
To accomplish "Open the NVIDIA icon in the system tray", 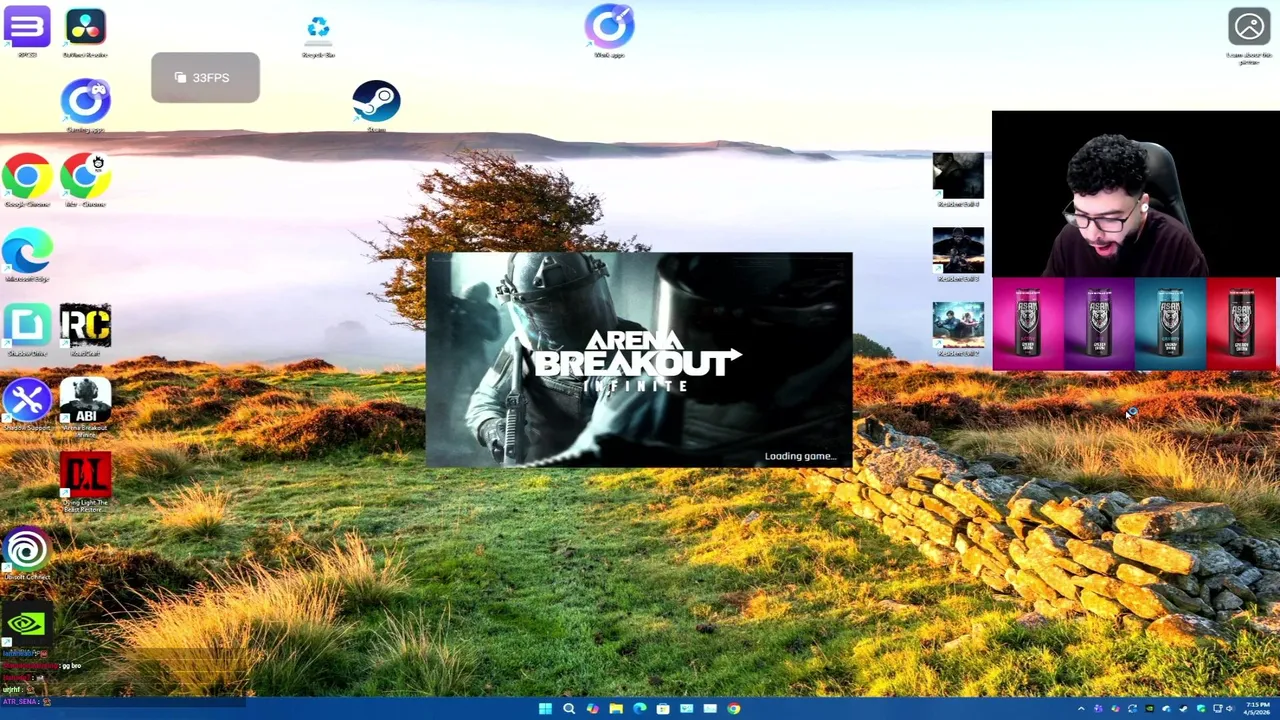I will point(1149,708).
